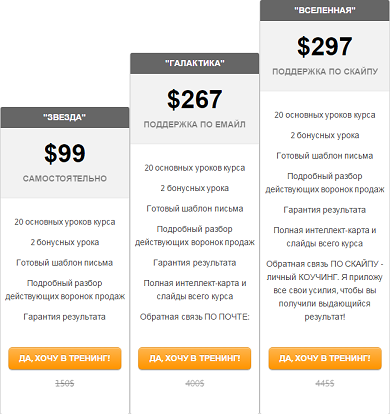This screenshot has width=390, height=414.
Task: Click the "САМОСТОЯТЕЛЬНО" subtitle
Action: (65, 178)
